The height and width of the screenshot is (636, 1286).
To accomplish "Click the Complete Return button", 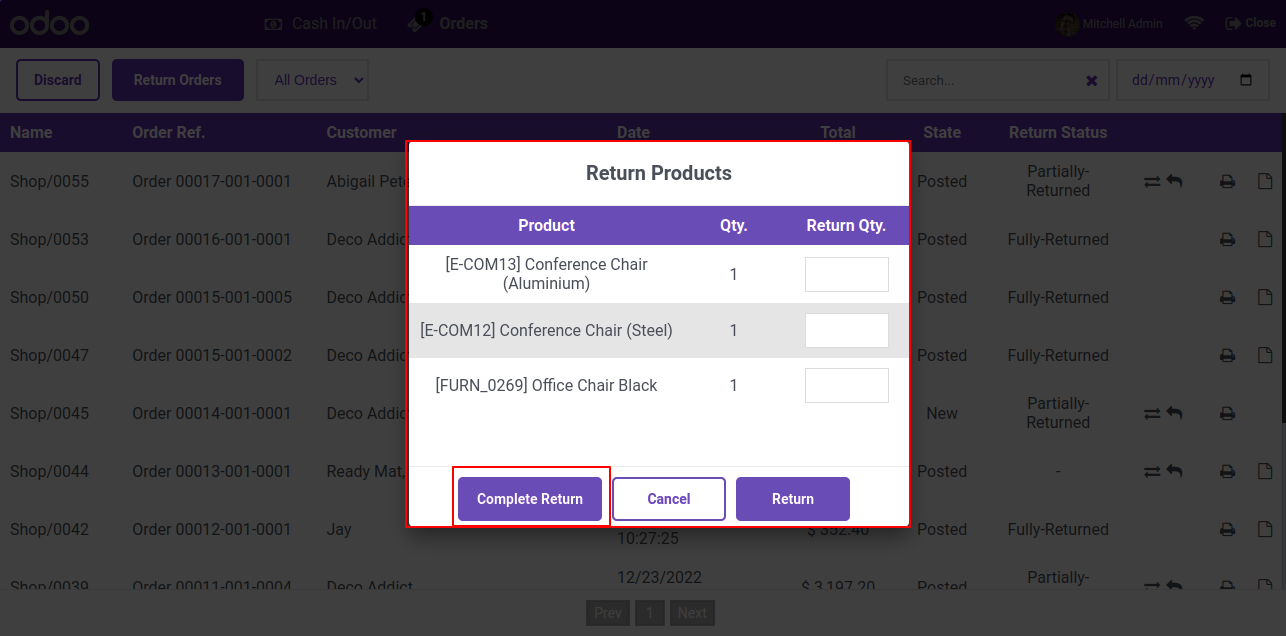I will 530,499.
